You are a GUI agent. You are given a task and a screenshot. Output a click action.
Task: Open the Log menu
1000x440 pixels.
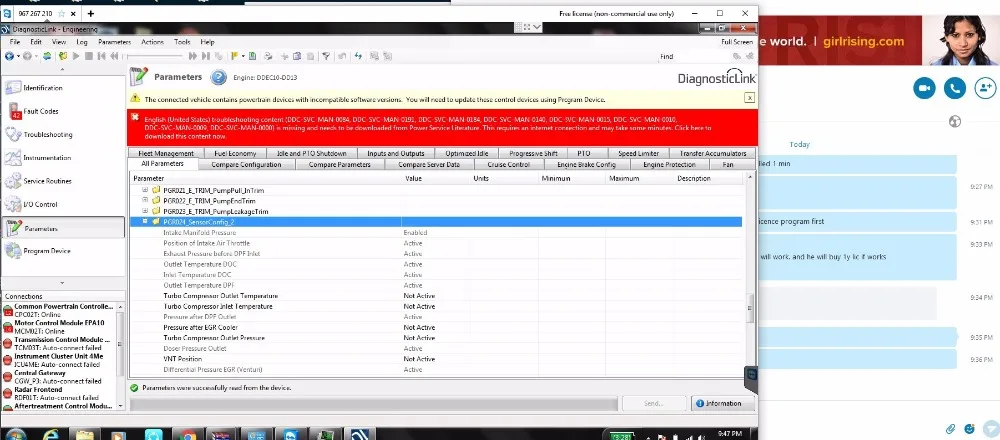(82, 42)
